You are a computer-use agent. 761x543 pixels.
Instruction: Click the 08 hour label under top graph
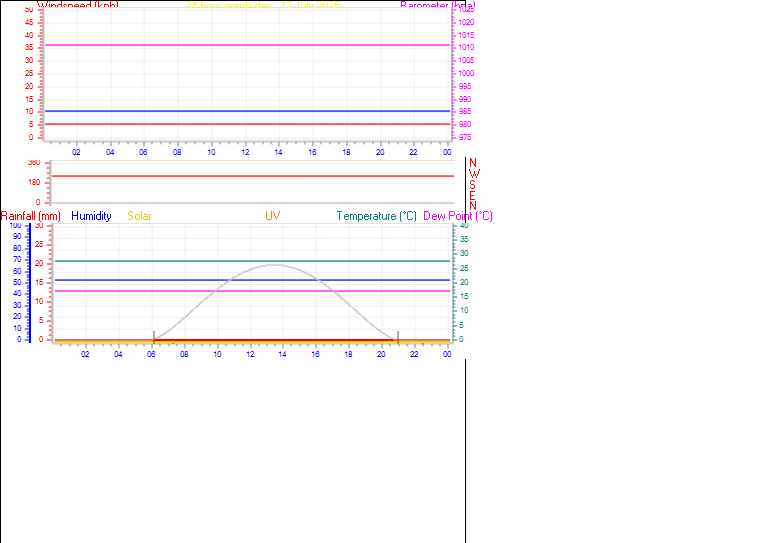[177, 152]
